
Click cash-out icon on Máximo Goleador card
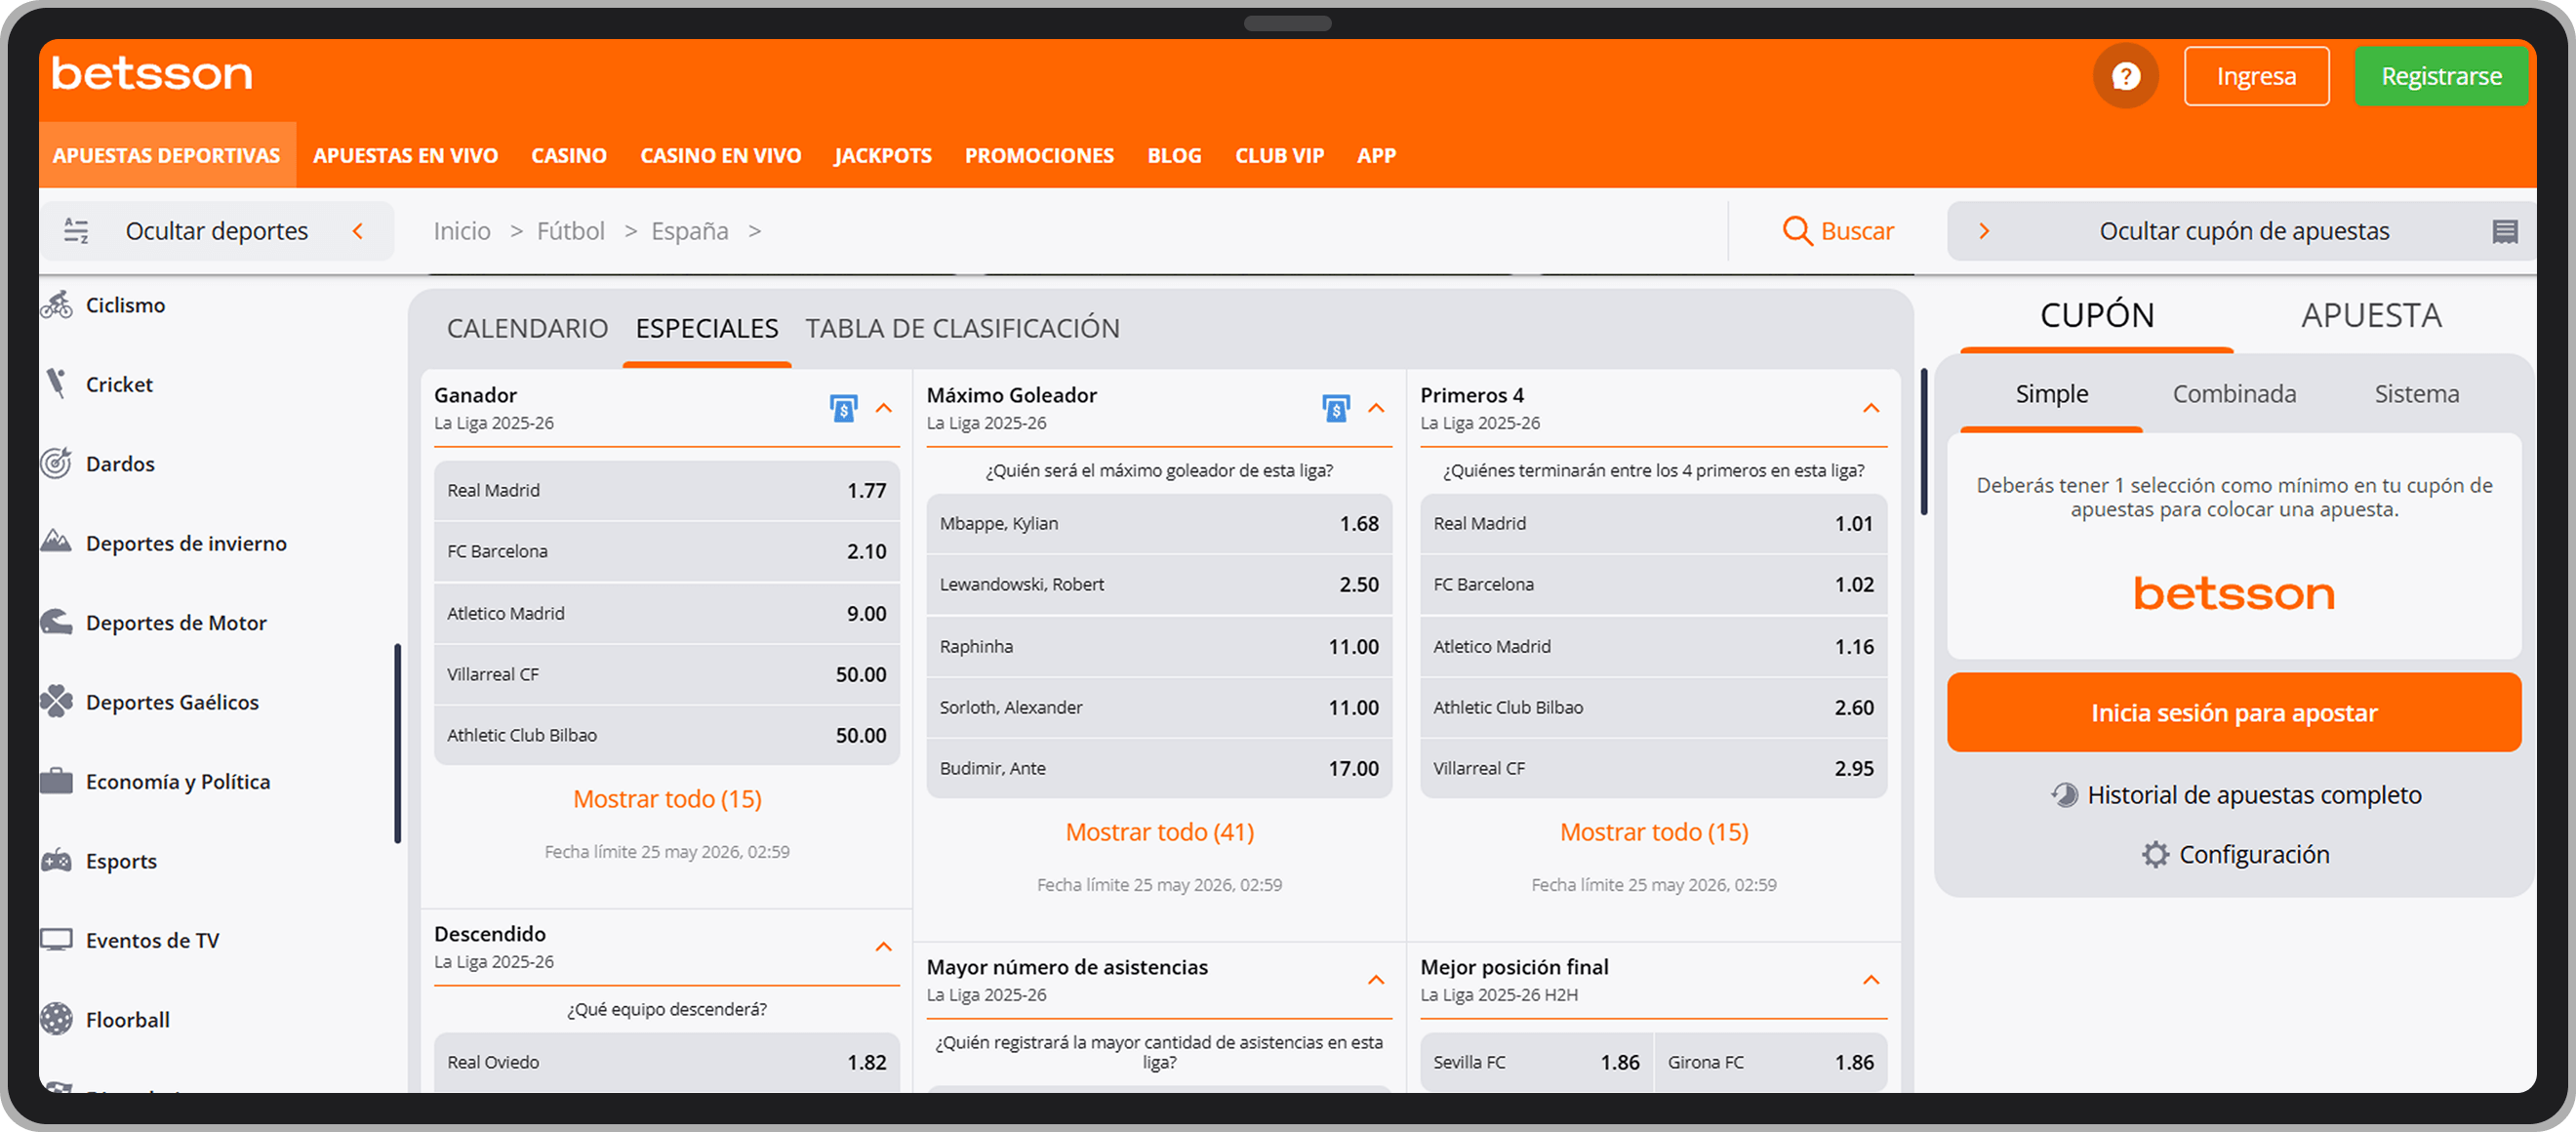[1335, 408]
